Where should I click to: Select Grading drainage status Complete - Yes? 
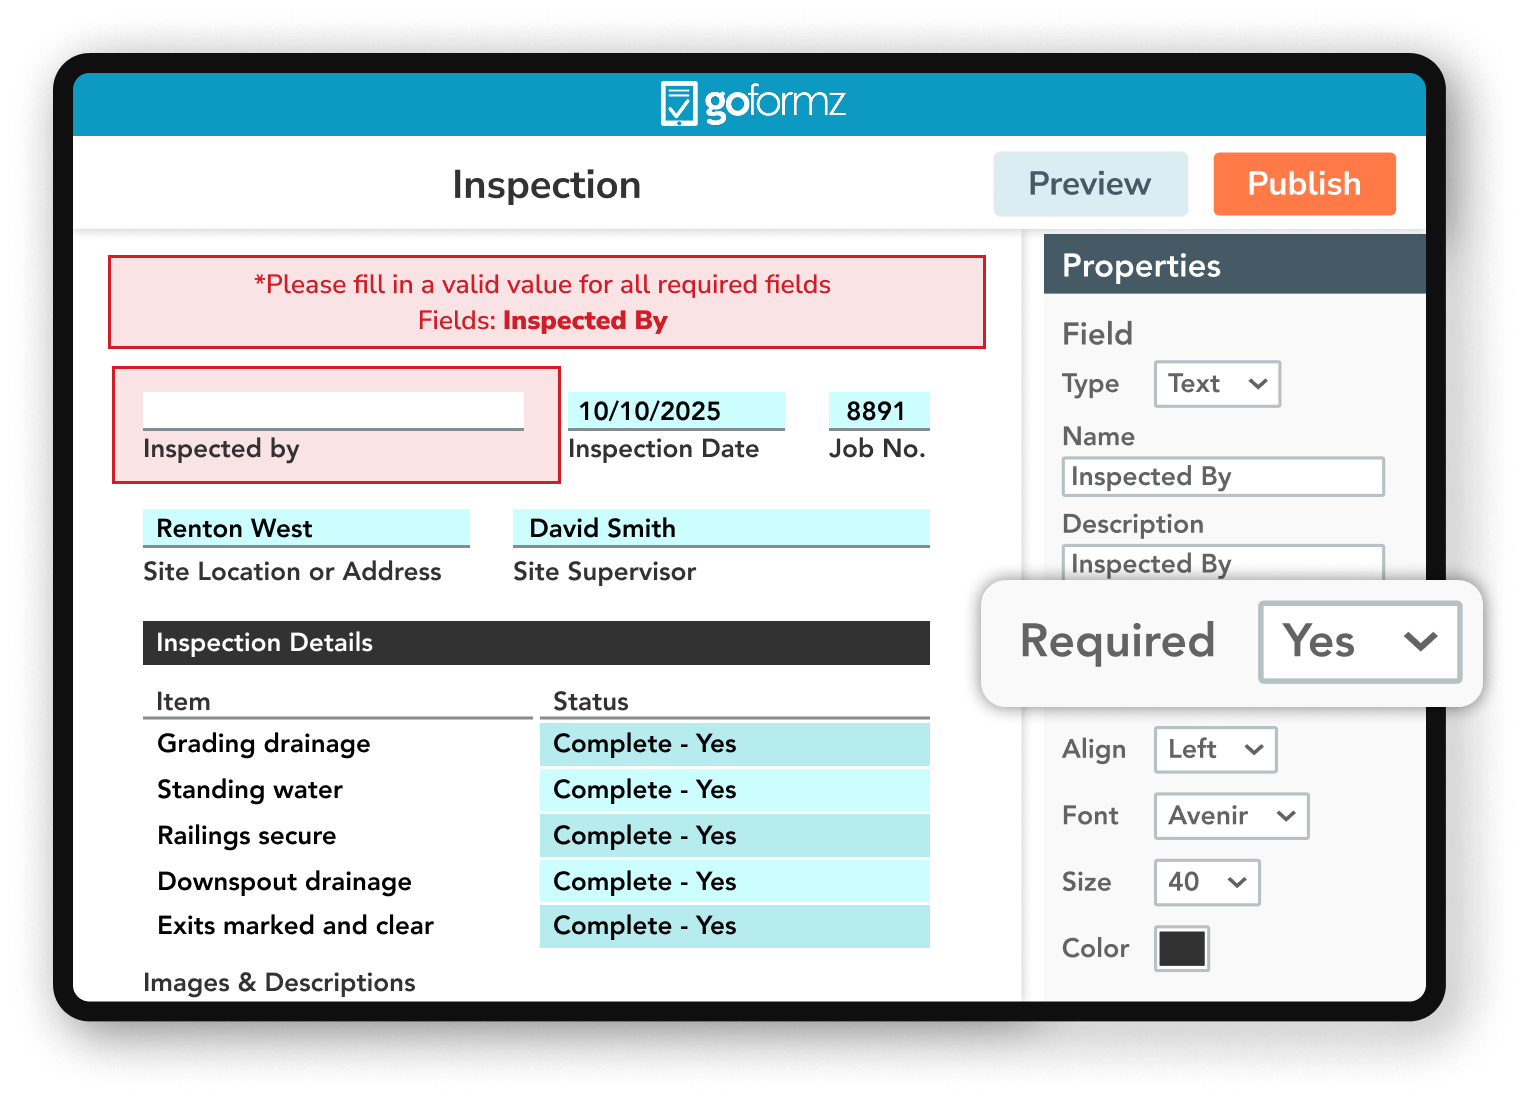point(734,744)
